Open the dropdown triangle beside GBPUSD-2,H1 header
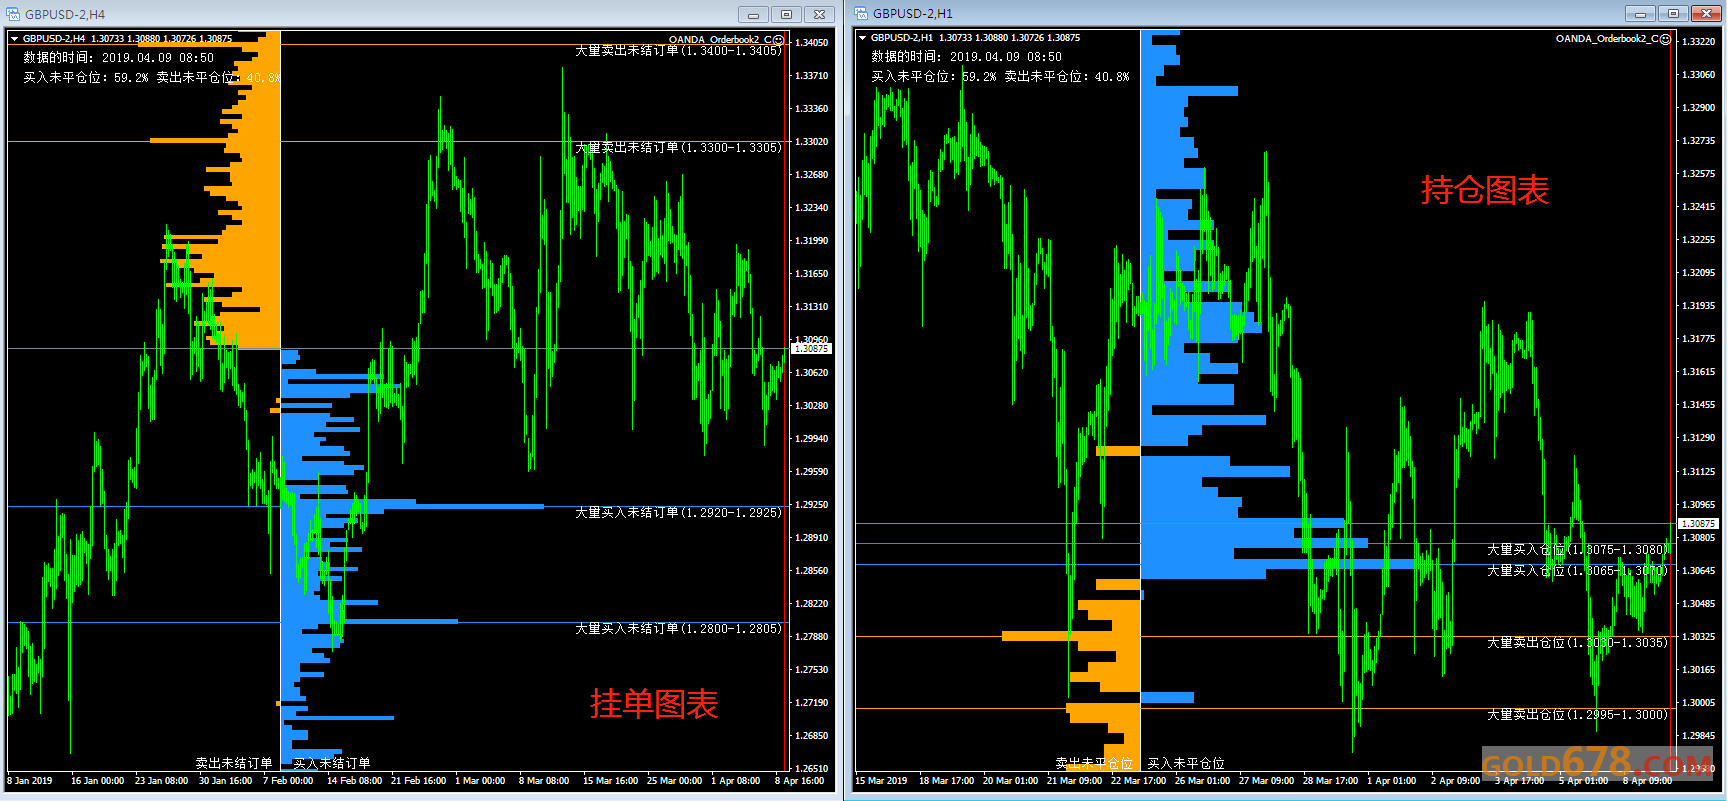The height and width of the screenshot is (801, 1728). 862,38
